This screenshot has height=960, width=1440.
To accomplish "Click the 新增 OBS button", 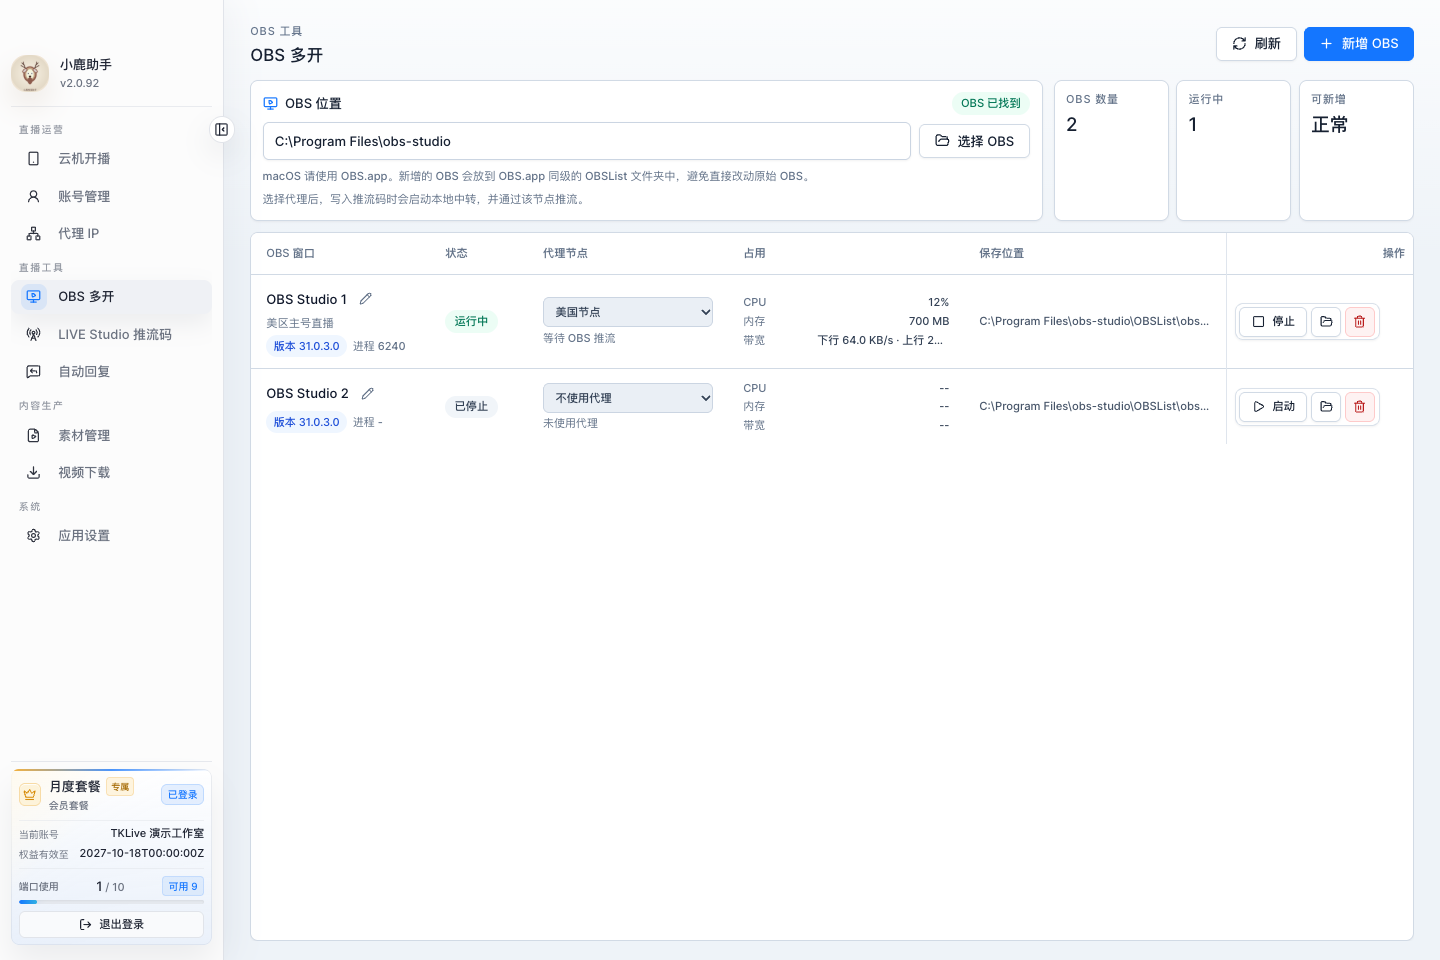I will [1359, 44].
